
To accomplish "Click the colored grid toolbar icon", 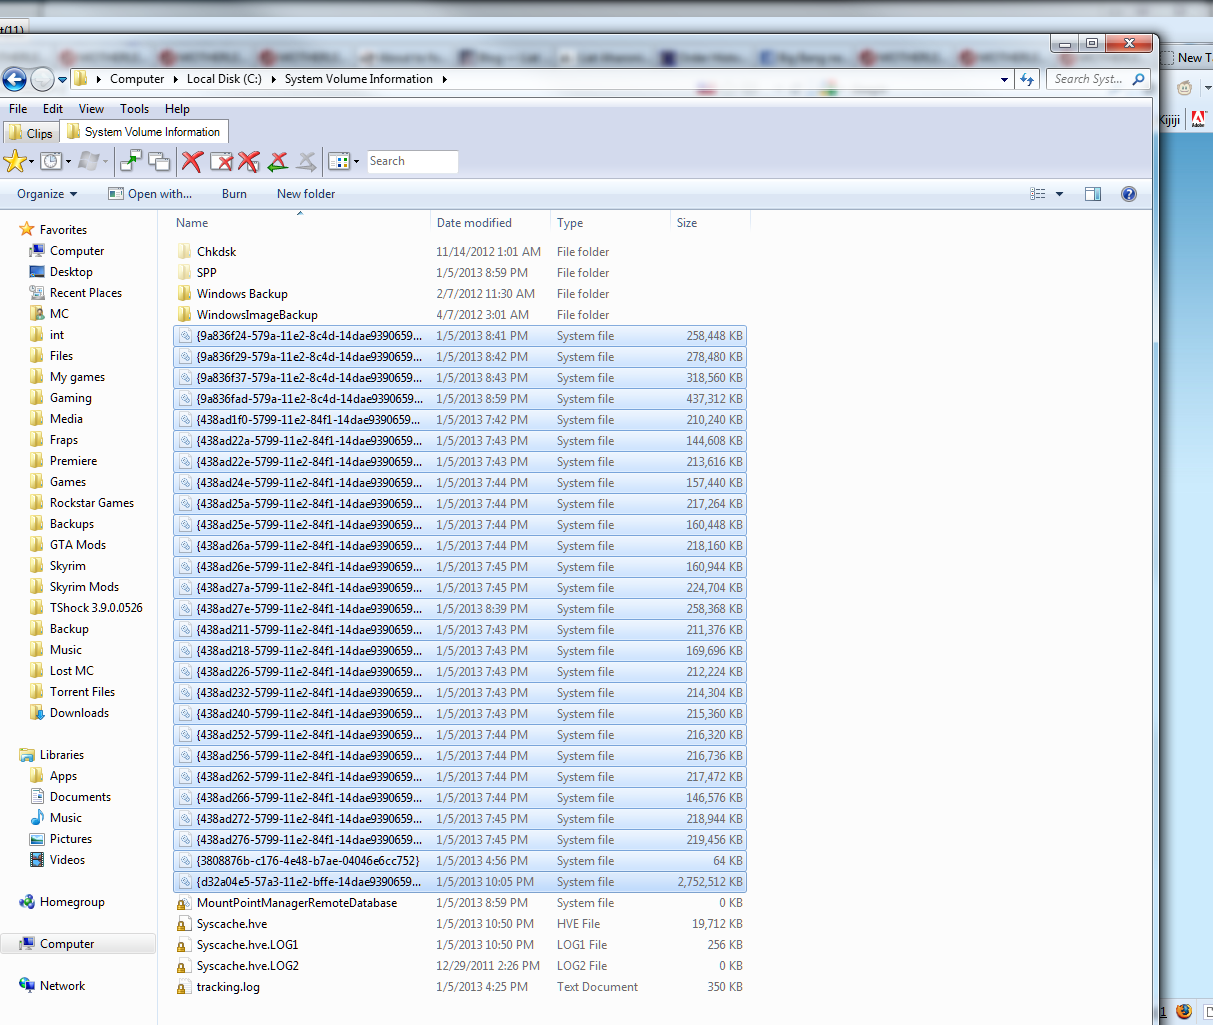I will (339, 161).
